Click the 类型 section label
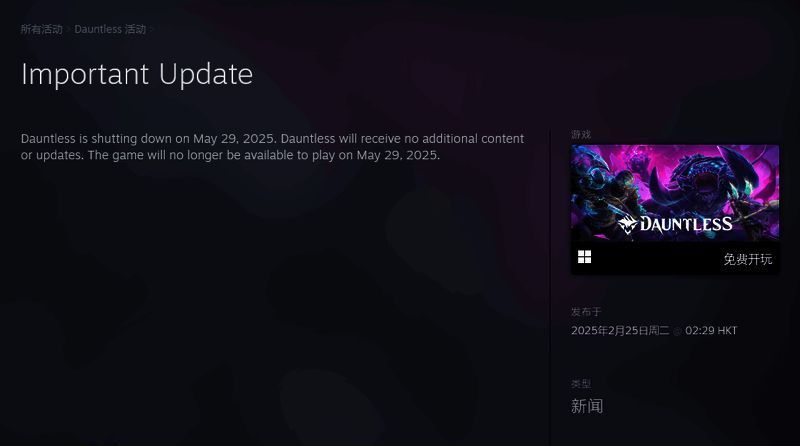Screen dimensions: 800x446 click(x=581, y=383)
